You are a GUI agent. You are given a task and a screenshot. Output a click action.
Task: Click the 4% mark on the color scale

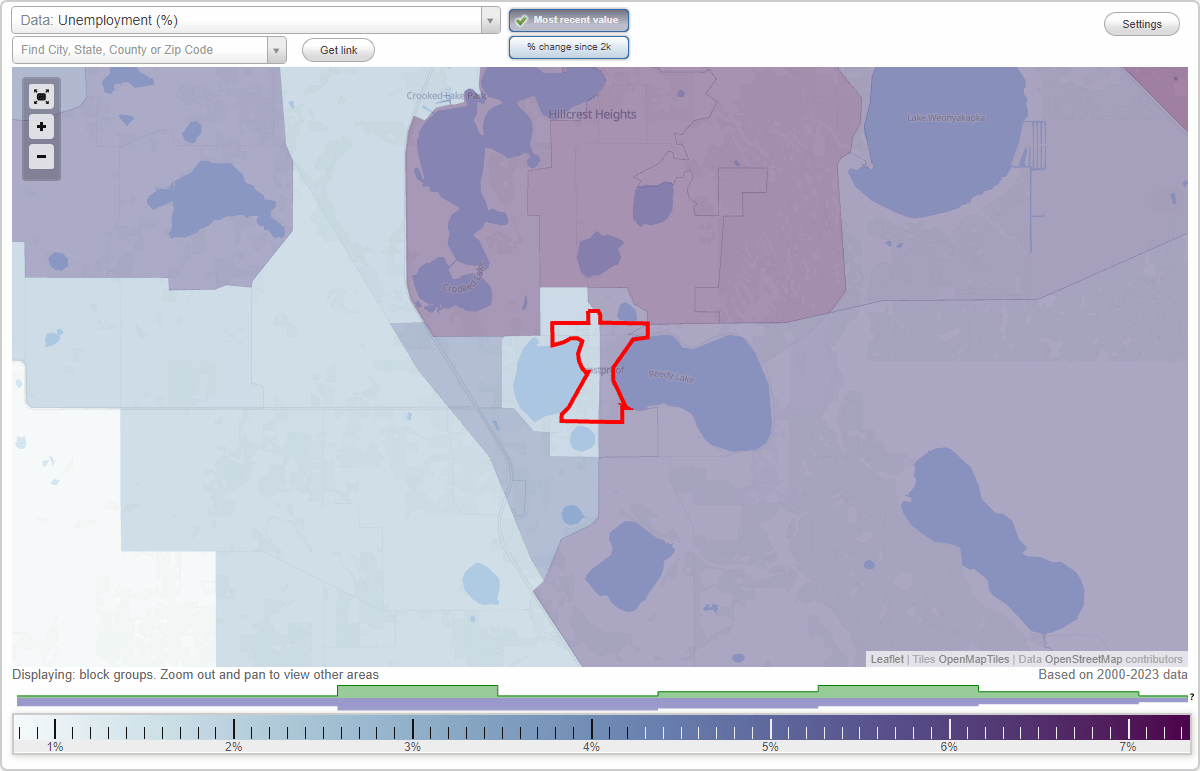(x=592, y=729)
